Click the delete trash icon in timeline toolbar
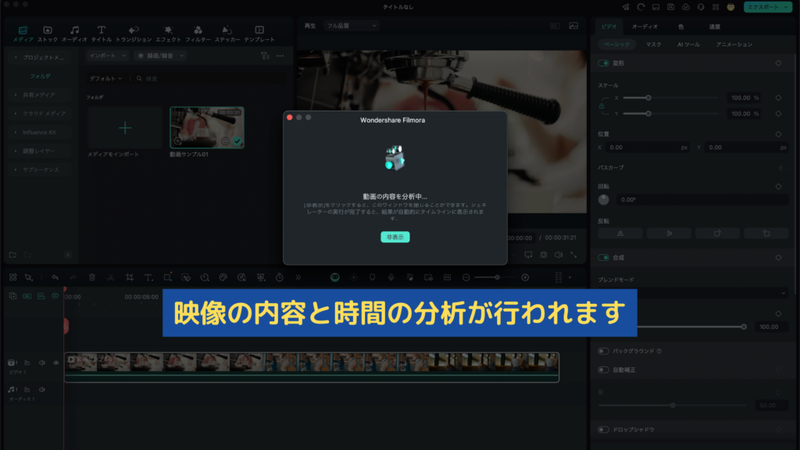This screenshot has width=800, height=450. [92, 278]
